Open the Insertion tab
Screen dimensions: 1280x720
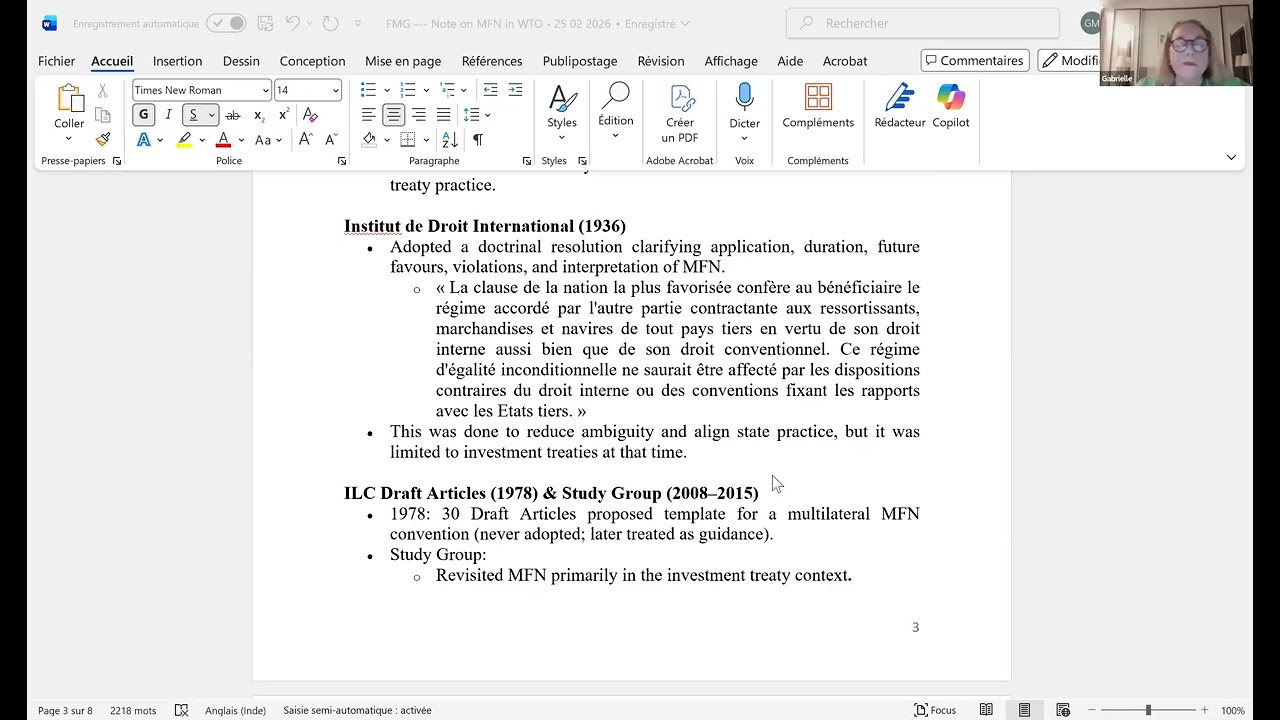pyautogui.click(x=177, y=61)
